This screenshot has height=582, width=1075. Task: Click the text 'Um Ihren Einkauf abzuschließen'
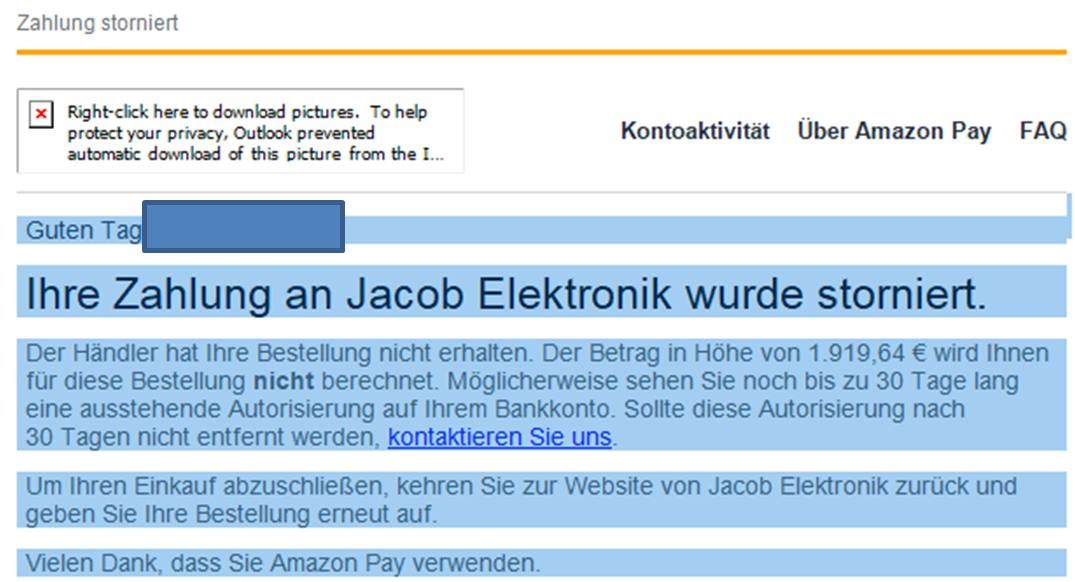point(204,486)
